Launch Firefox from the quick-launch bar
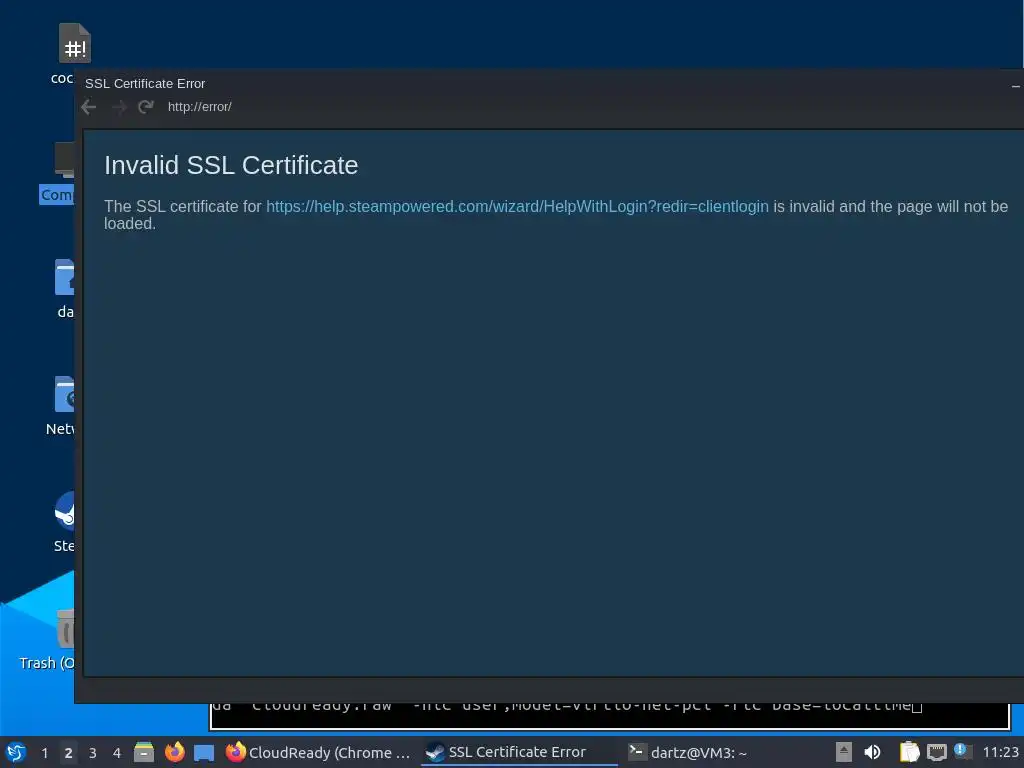Viewport: 1024px width, 768px height. pos(174,752)
